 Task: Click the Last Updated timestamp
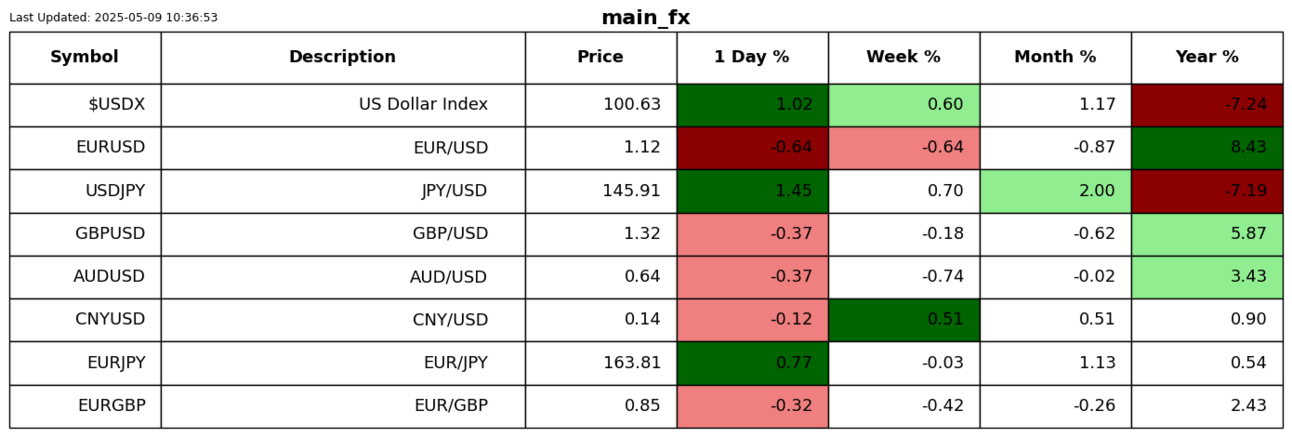(x=113, y=17)
